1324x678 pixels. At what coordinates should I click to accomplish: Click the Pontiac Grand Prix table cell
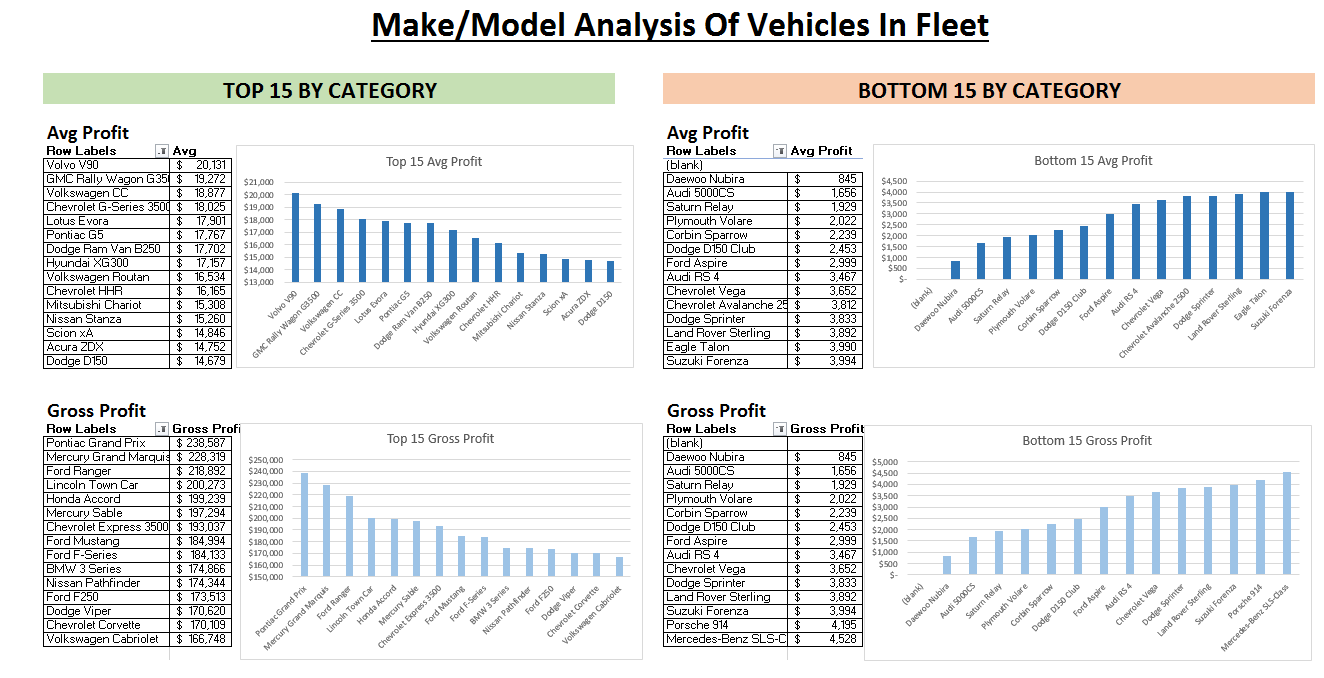tap(107, 443)
